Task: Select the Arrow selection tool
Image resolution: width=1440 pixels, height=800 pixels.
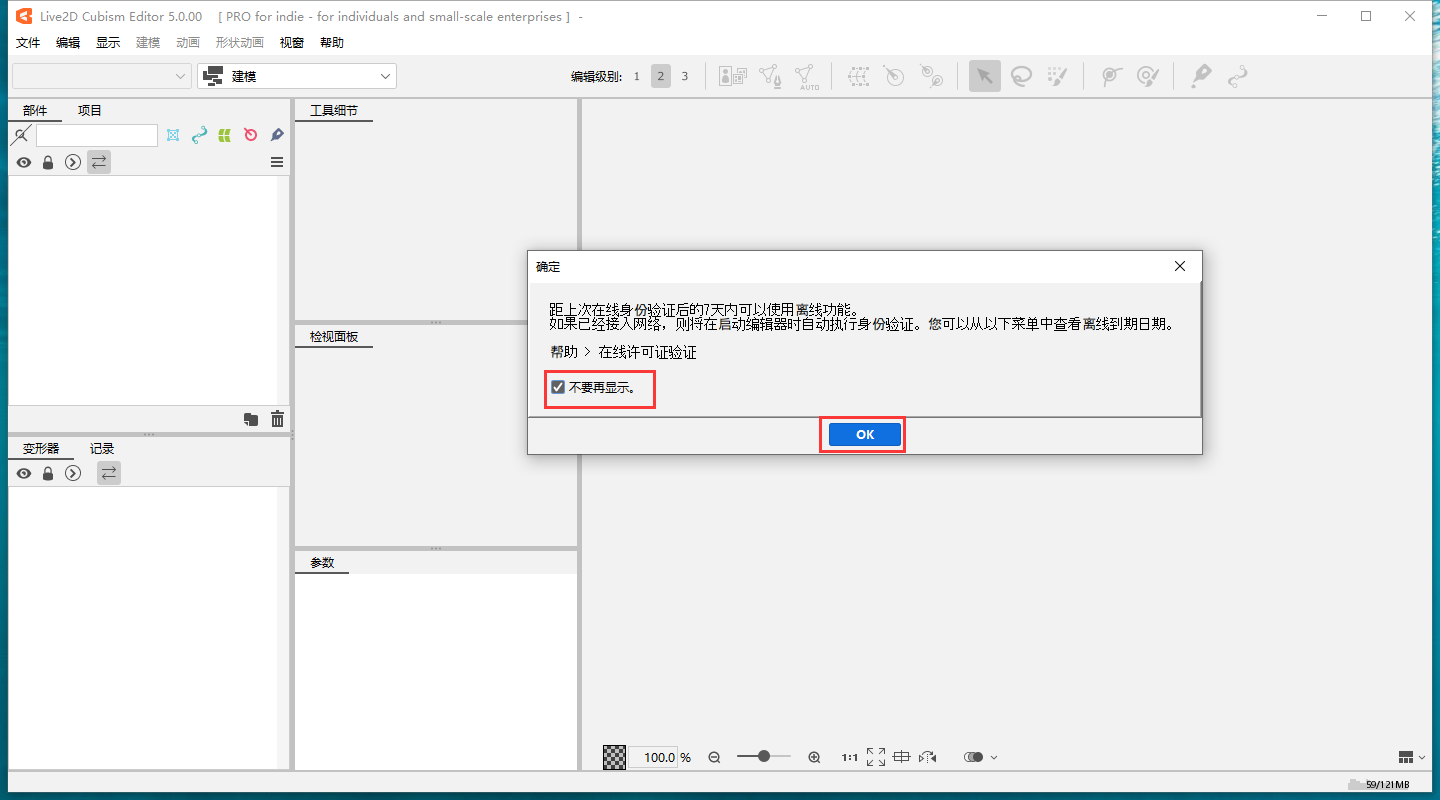Action: pyautogui.click(x=984, y=75)
